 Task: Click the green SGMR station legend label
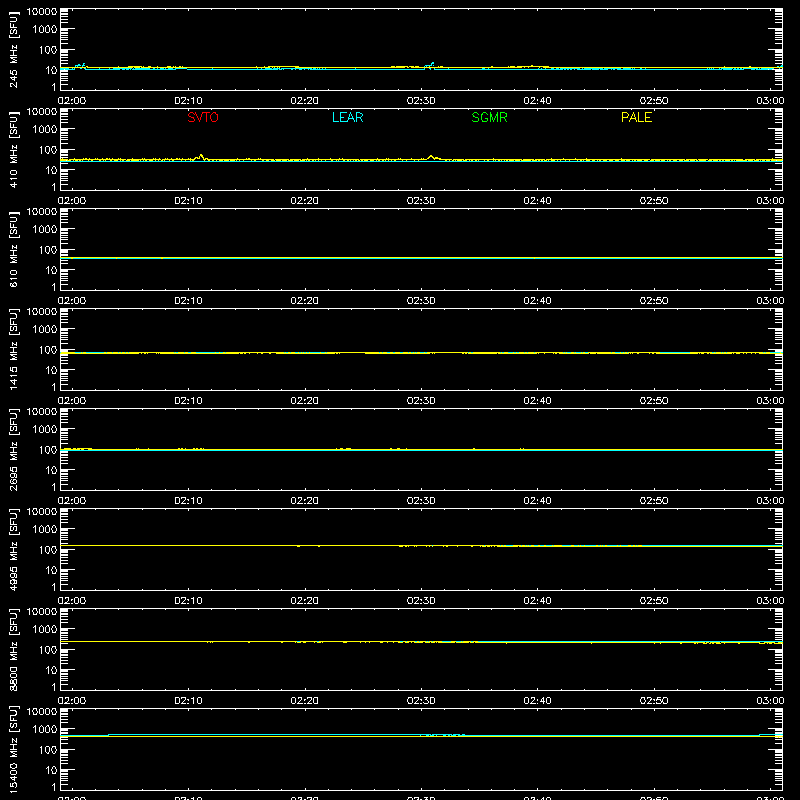coord(489,117)
